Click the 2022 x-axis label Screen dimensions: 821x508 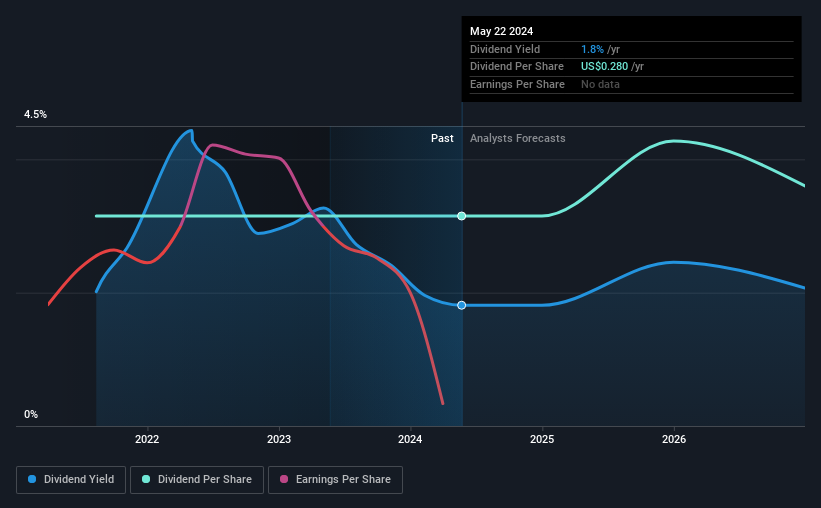click(x=147, y=439)
